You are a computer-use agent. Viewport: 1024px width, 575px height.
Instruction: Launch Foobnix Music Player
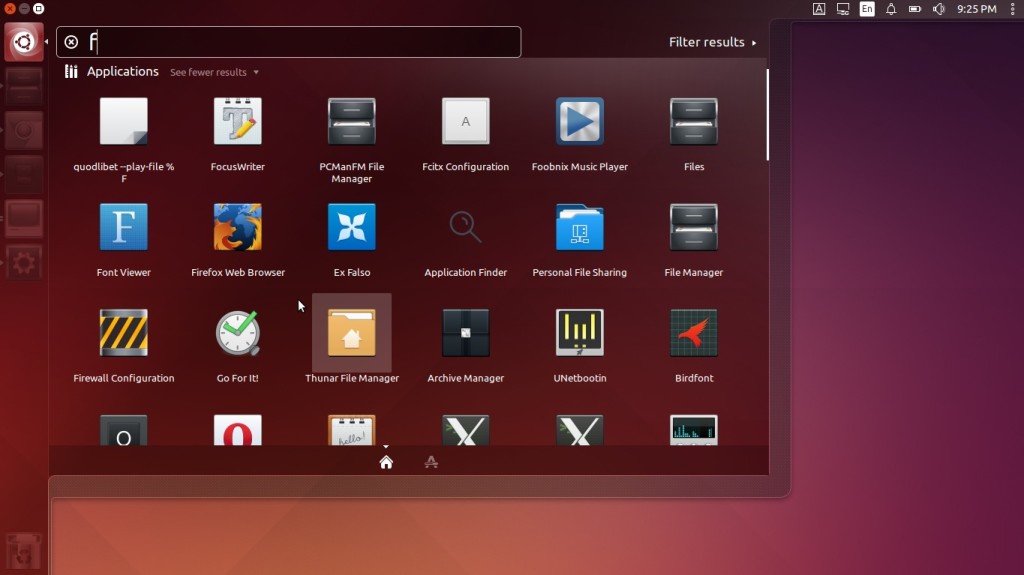pos(580,122)
